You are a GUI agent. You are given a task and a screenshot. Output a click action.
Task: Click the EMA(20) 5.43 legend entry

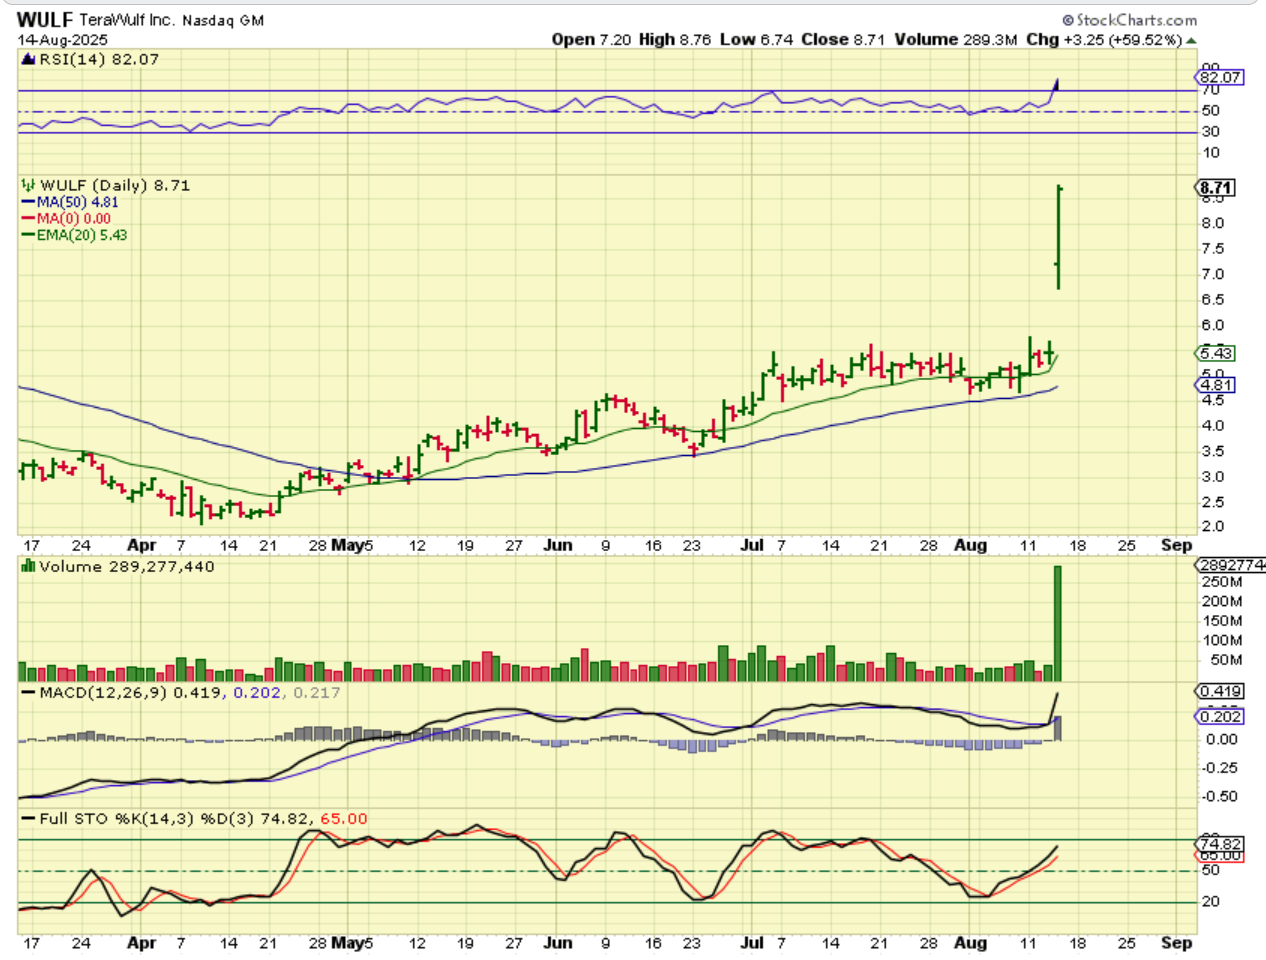(82, 235)
